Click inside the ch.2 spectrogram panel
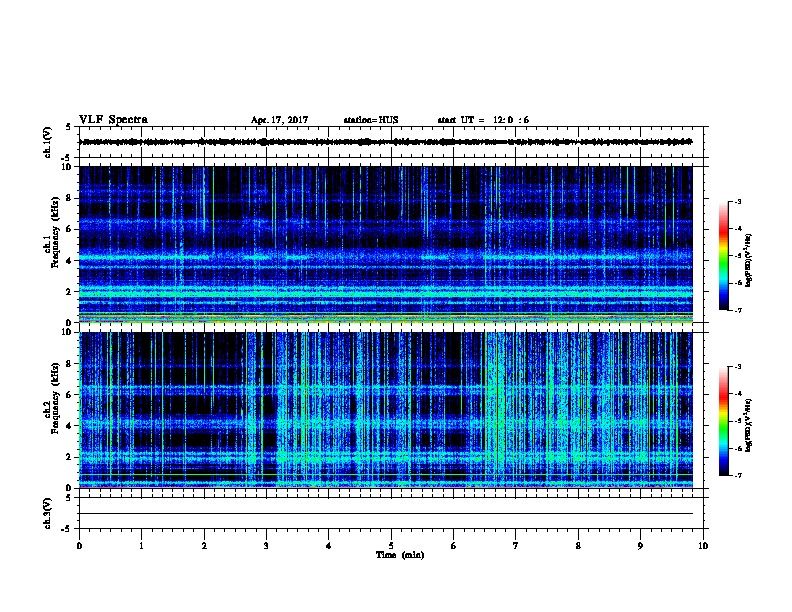Image resolution: width=792 pixels, height=612 pixels. coord(386,410)
